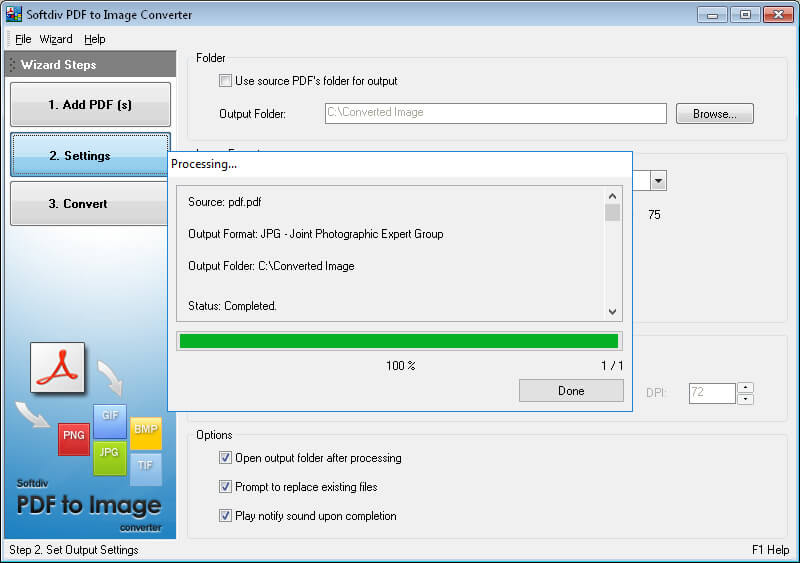Click the green conversion progress bar
The height and width of the screenshot is (563, 800).
click(399, 341)
